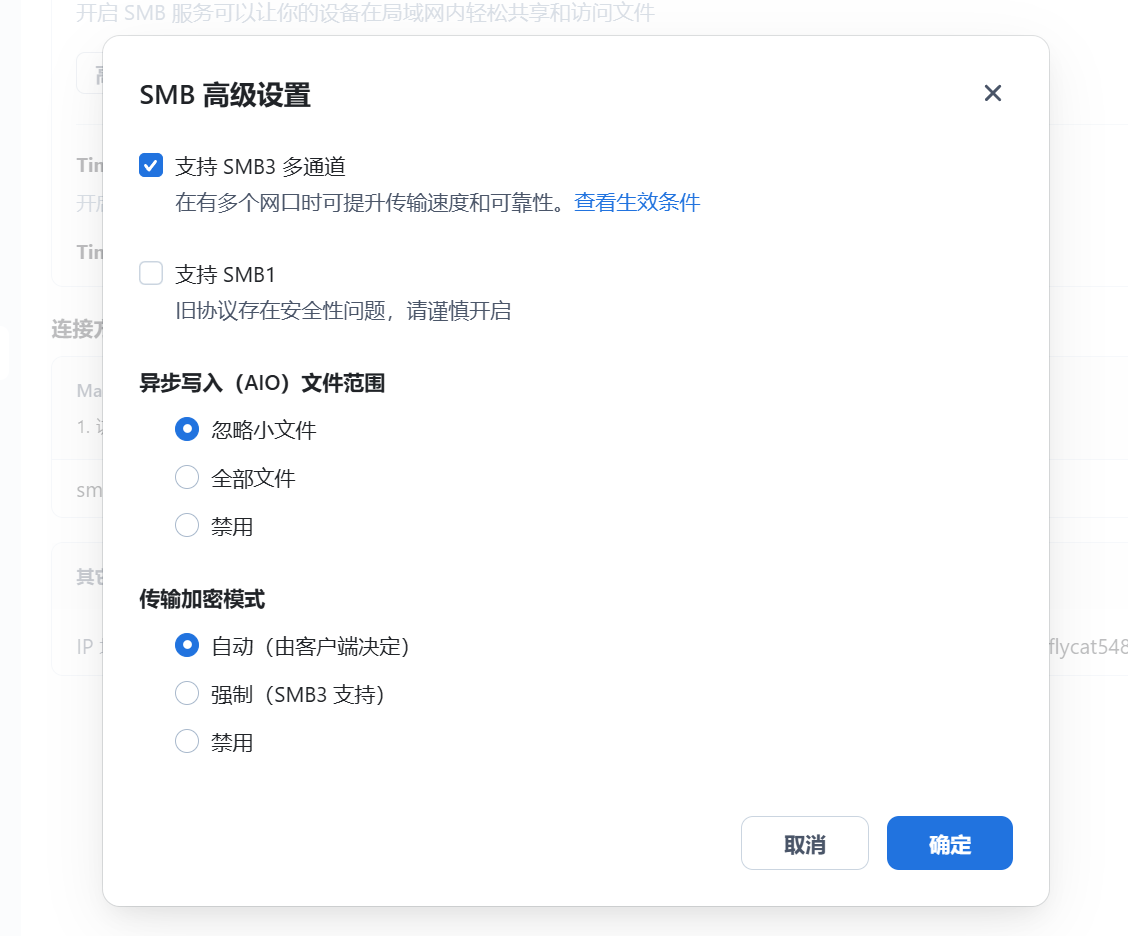Viewport: 1128px width, 936px height.
Task: Click the 异步写入（AIO）文件范围 section heading
Action: click(262, 383)
